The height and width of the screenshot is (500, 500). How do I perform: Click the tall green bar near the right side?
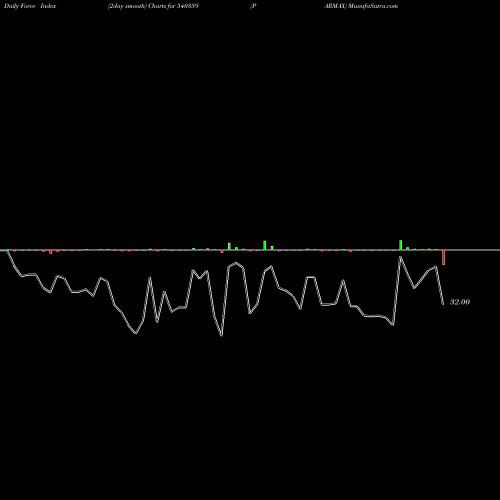tap(401, 245)
